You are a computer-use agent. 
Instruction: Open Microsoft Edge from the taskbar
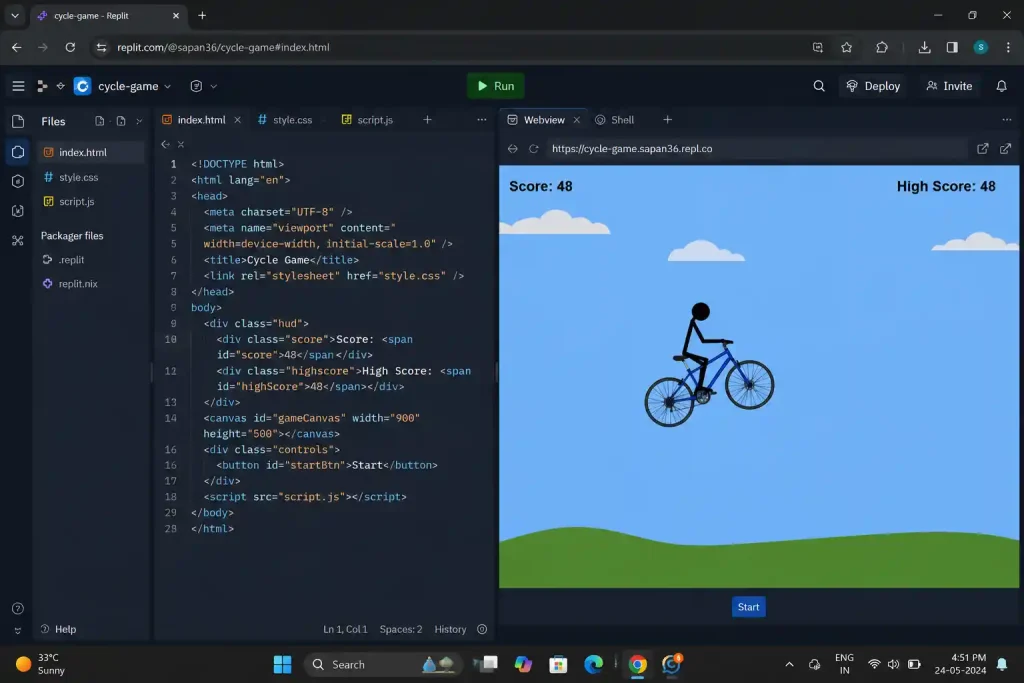tap(593, 665)
